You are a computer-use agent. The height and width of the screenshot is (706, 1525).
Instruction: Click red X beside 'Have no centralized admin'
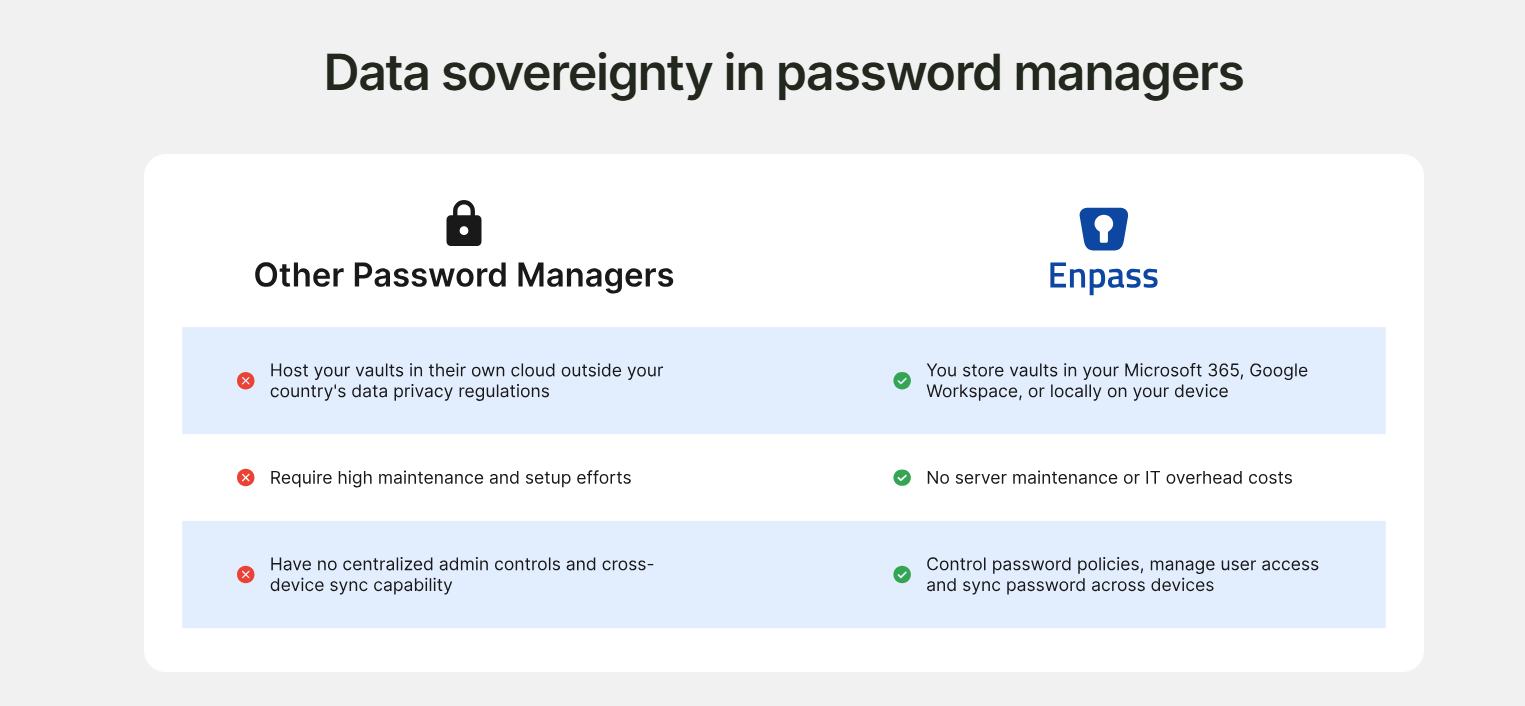click(x=245, y=574)
